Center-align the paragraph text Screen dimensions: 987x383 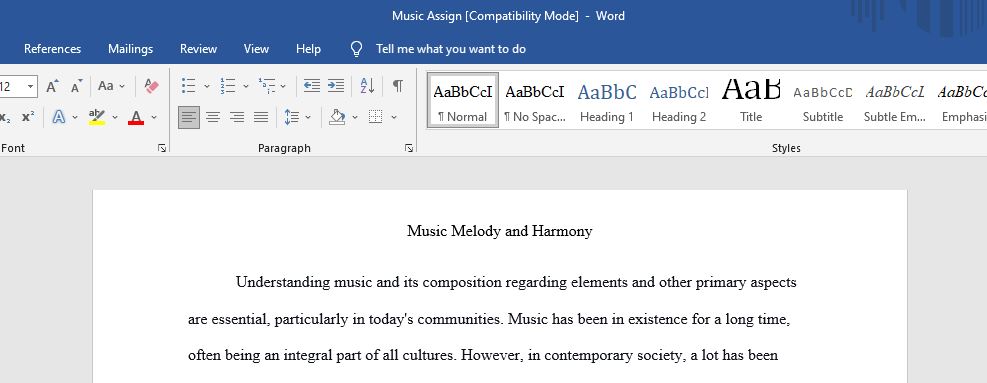pos(213,117)
